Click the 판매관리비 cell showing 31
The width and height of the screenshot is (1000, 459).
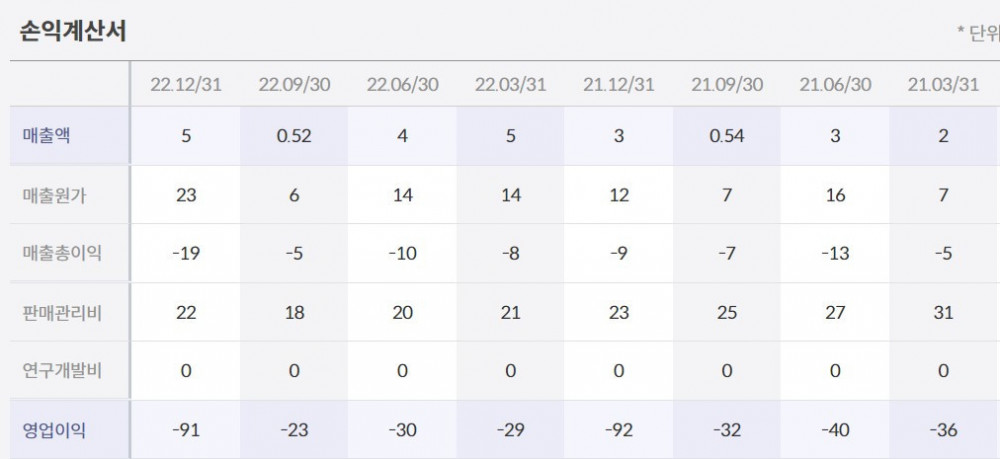(x=943, y=313)
